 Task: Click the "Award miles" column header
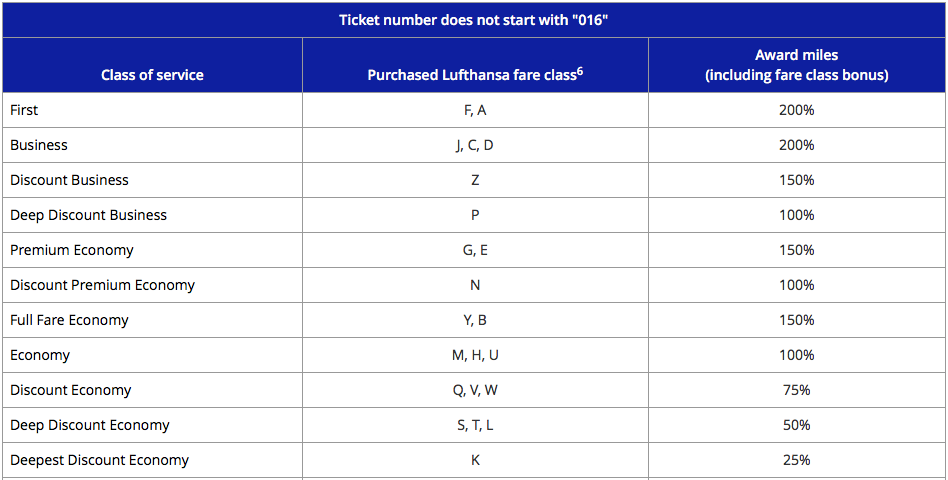[x=796, y=65]
